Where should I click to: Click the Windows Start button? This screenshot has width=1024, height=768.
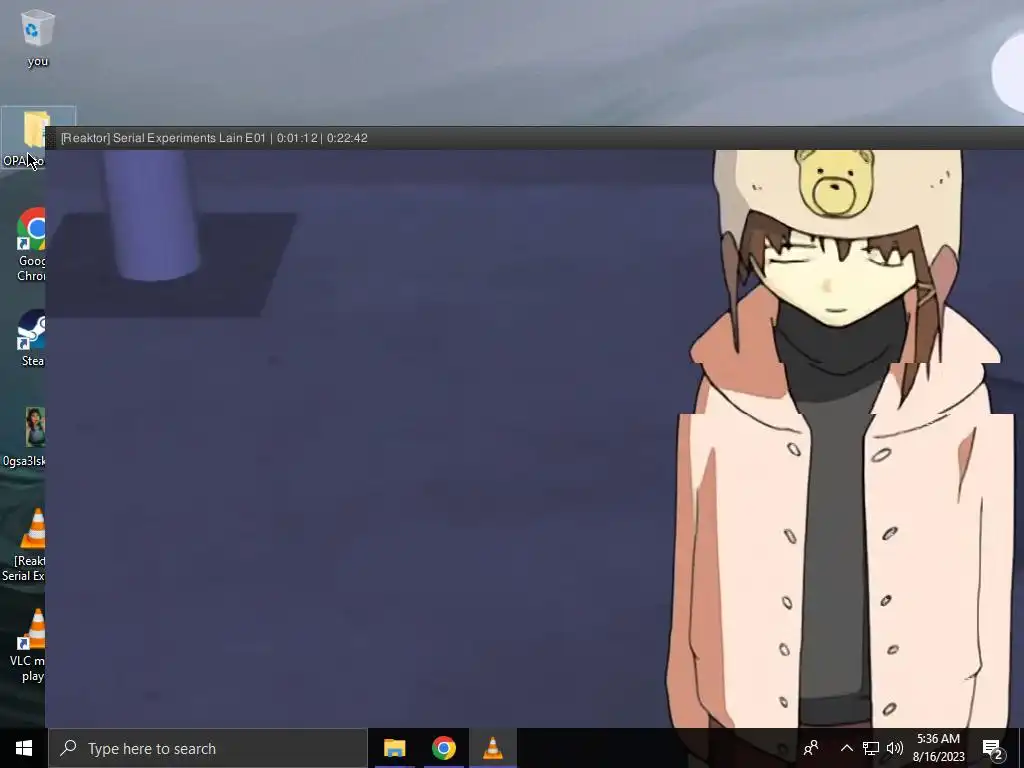pyautogui.click(x=24, y=748)
